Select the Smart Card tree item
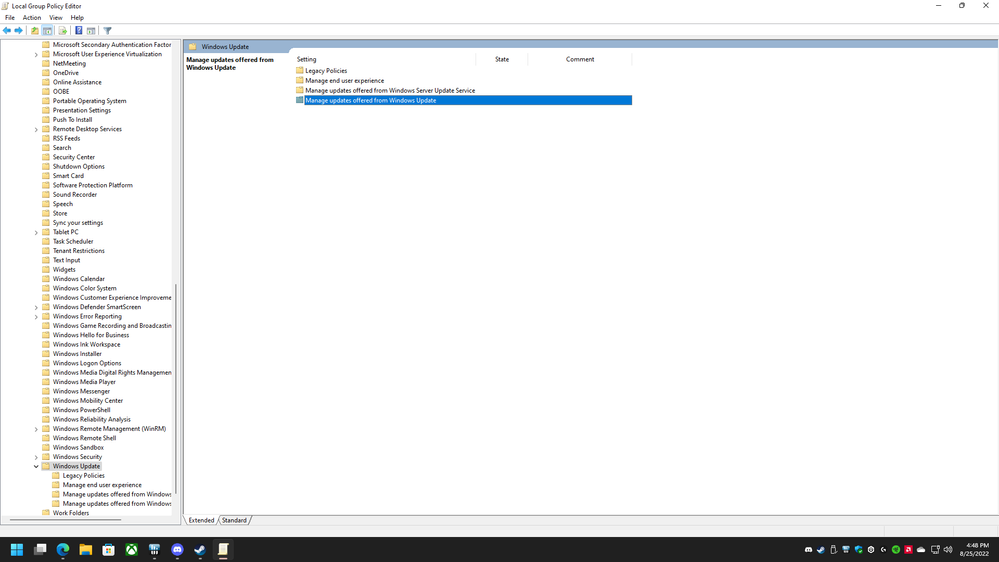 [68, 176]
